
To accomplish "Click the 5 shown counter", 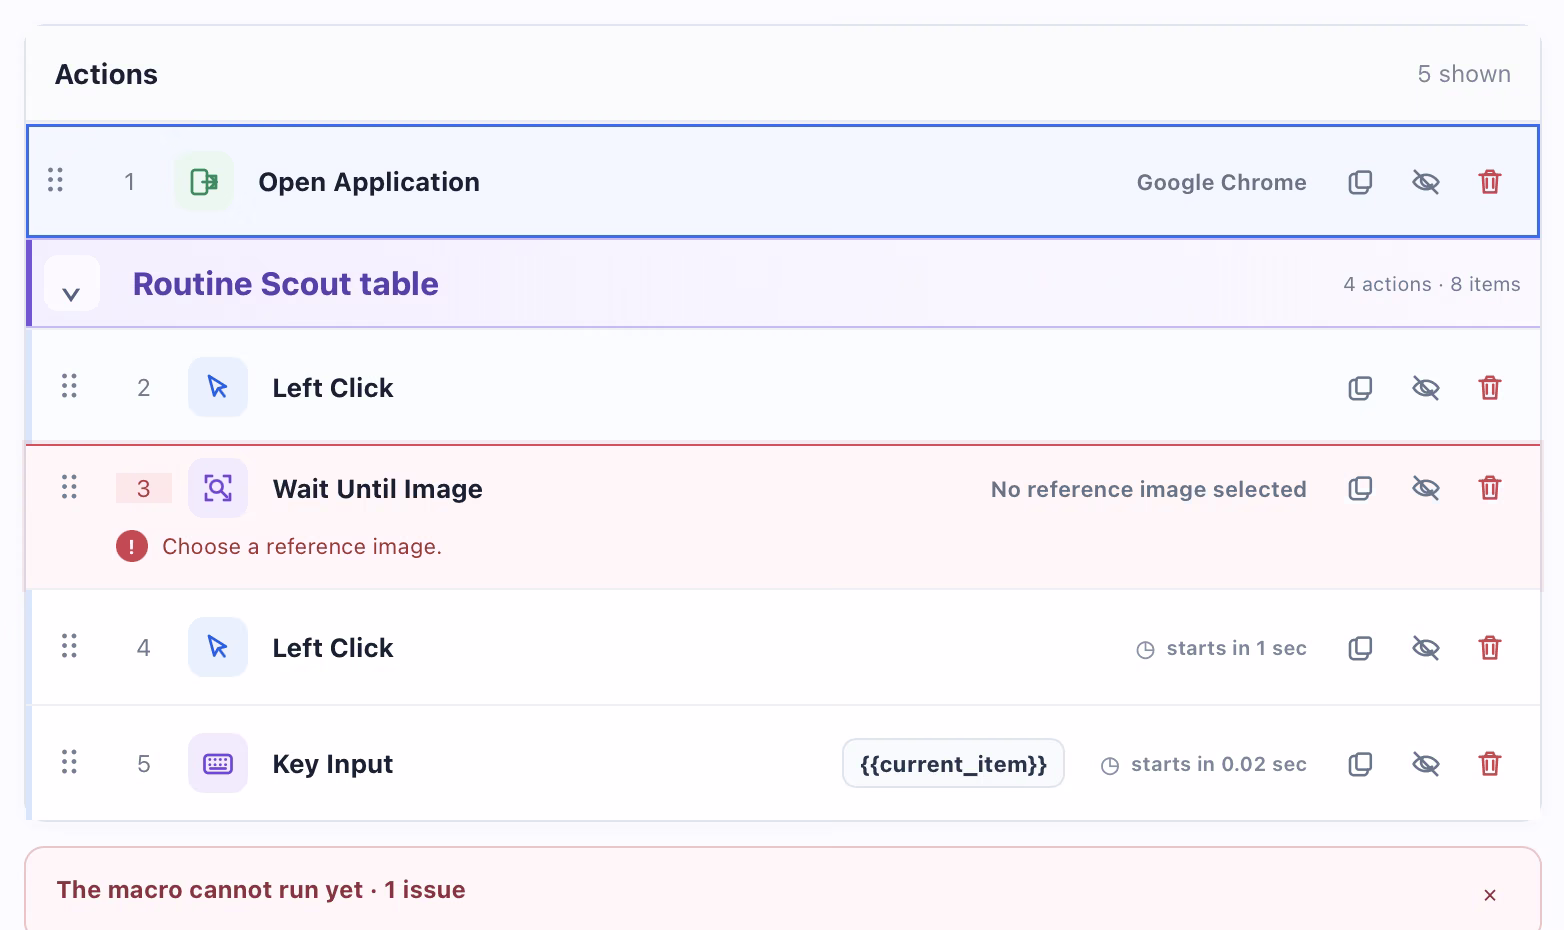I will click(x=1464, y=74).
